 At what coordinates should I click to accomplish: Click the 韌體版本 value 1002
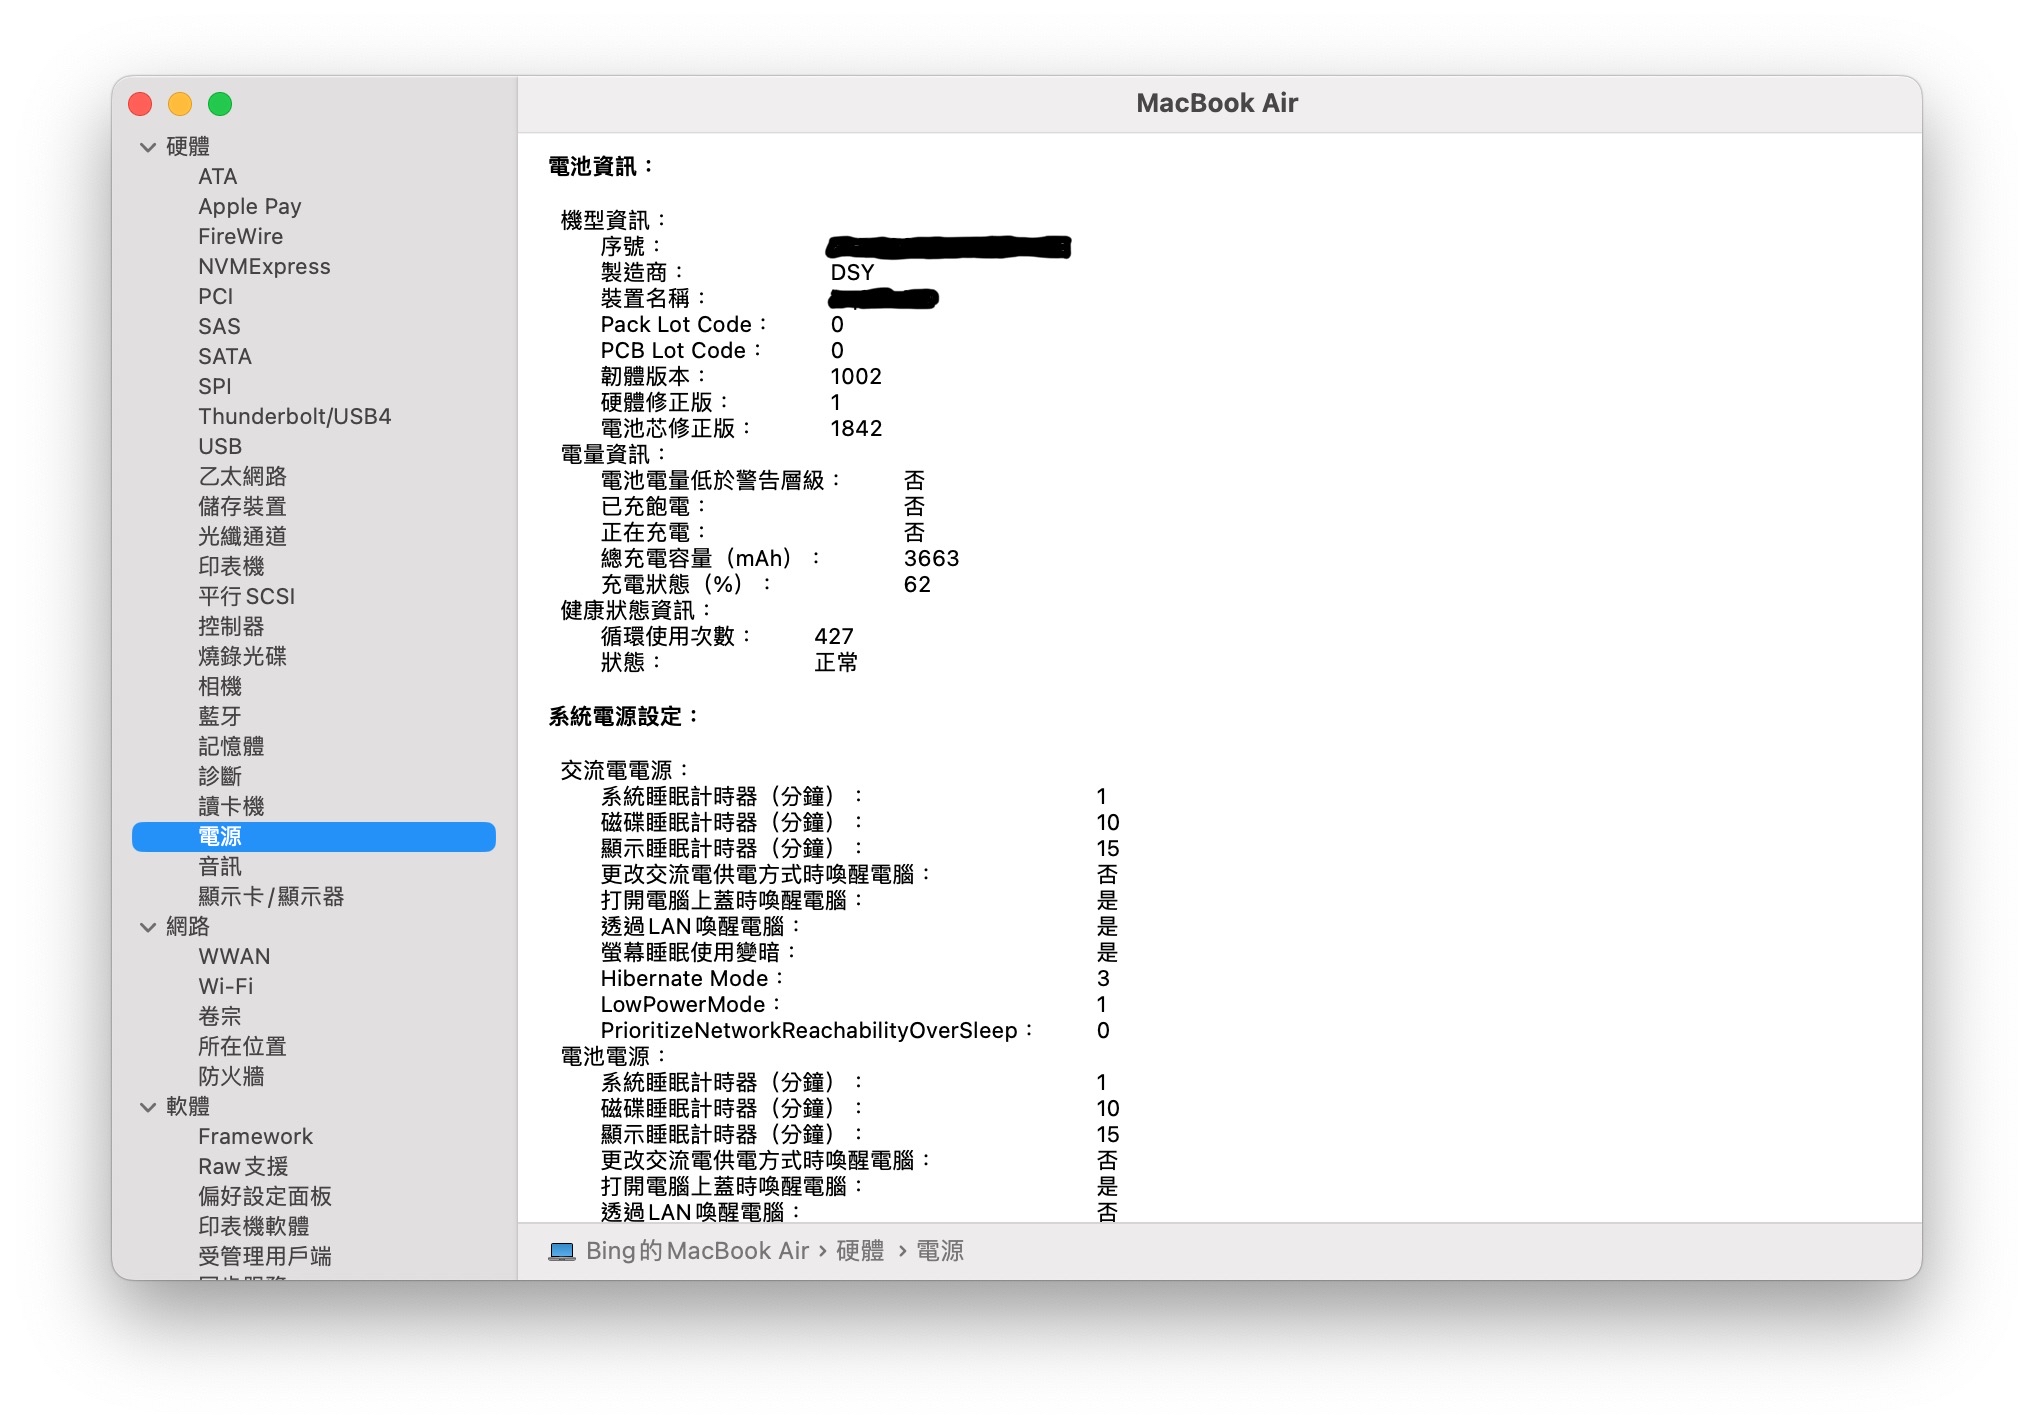pyautogui.click(x=856, y=377)
